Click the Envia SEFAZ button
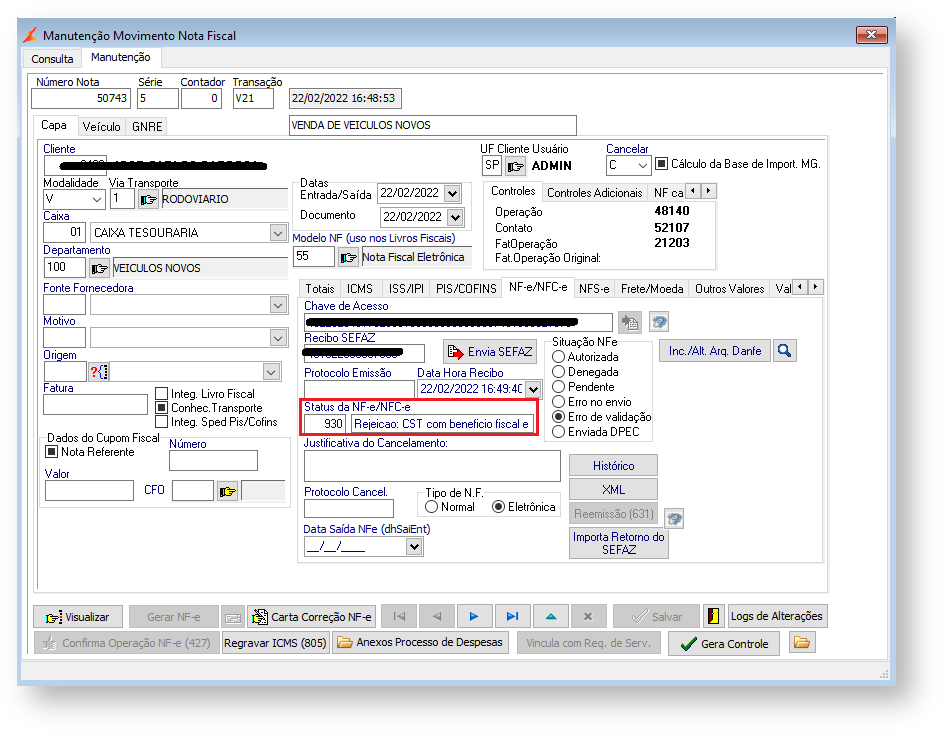The image size is (944, 734). [490, 352]
